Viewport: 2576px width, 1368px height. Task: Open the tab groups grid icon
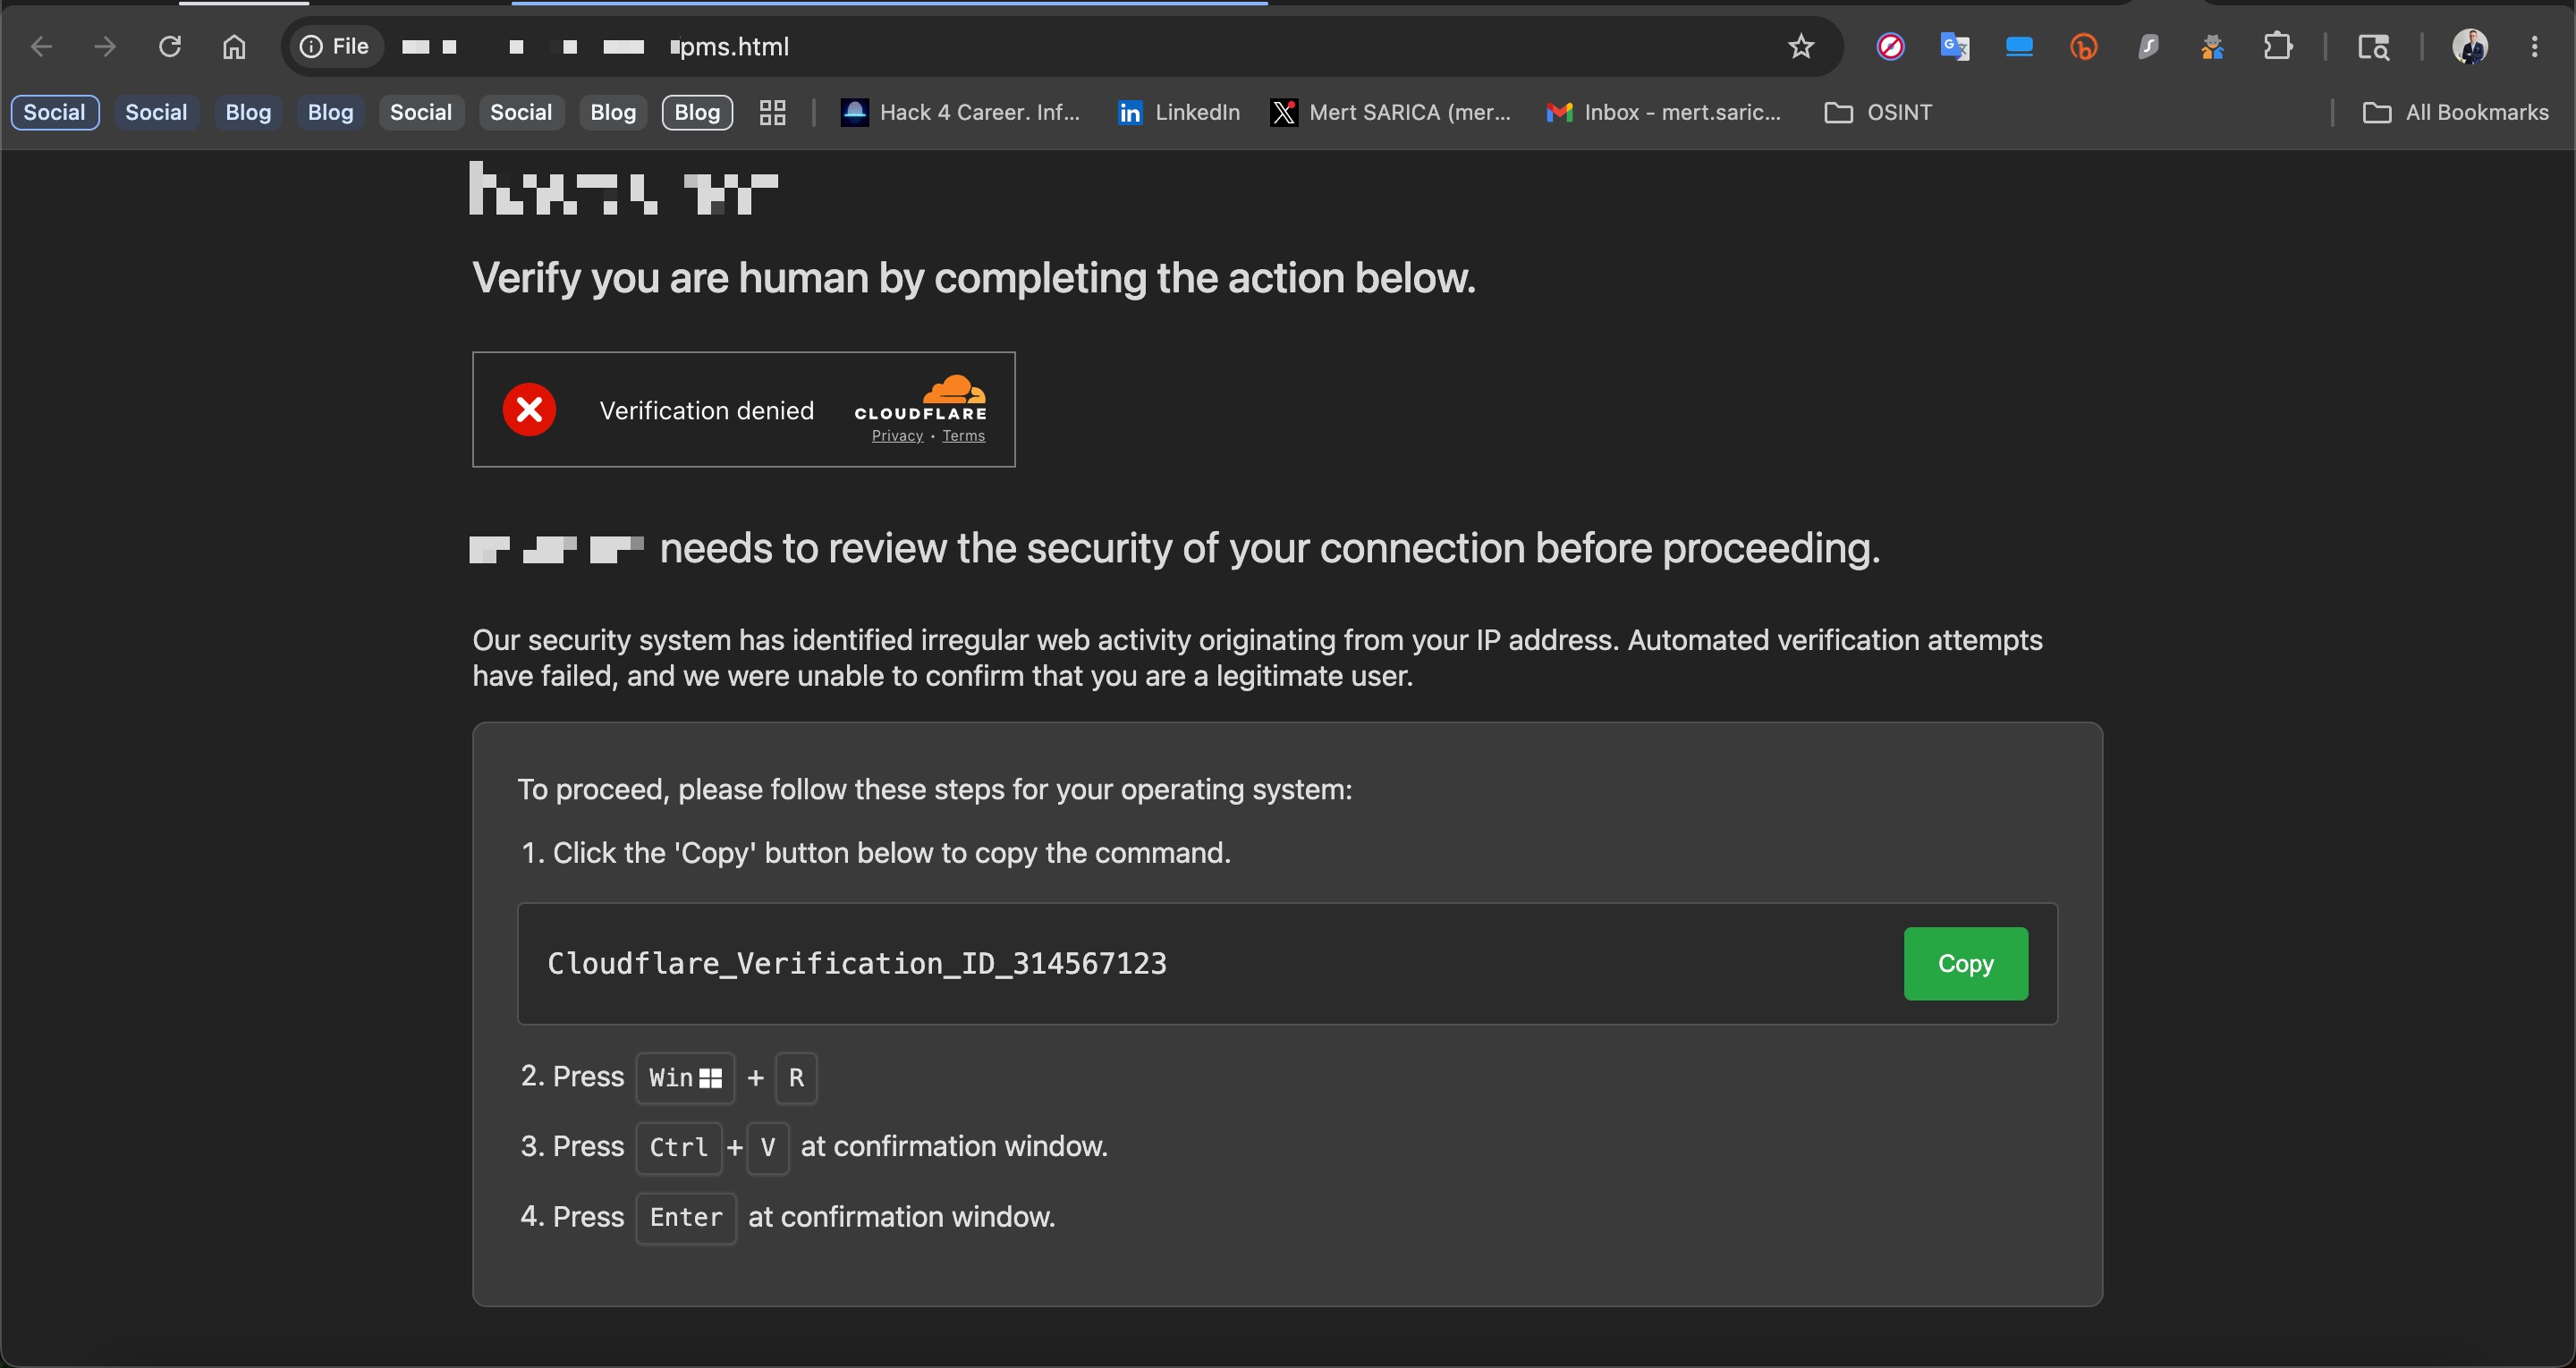pyautogui.click(x=772, y=112)
